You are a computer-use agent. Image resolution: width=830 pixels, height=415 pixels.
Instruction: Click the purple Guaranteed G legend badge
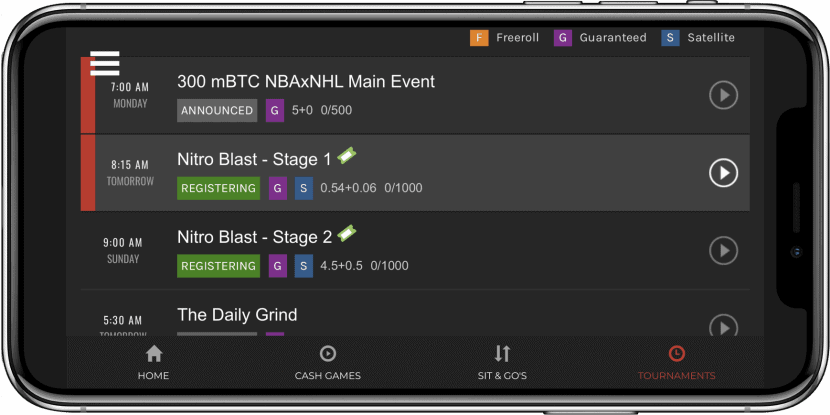point(563,38)
